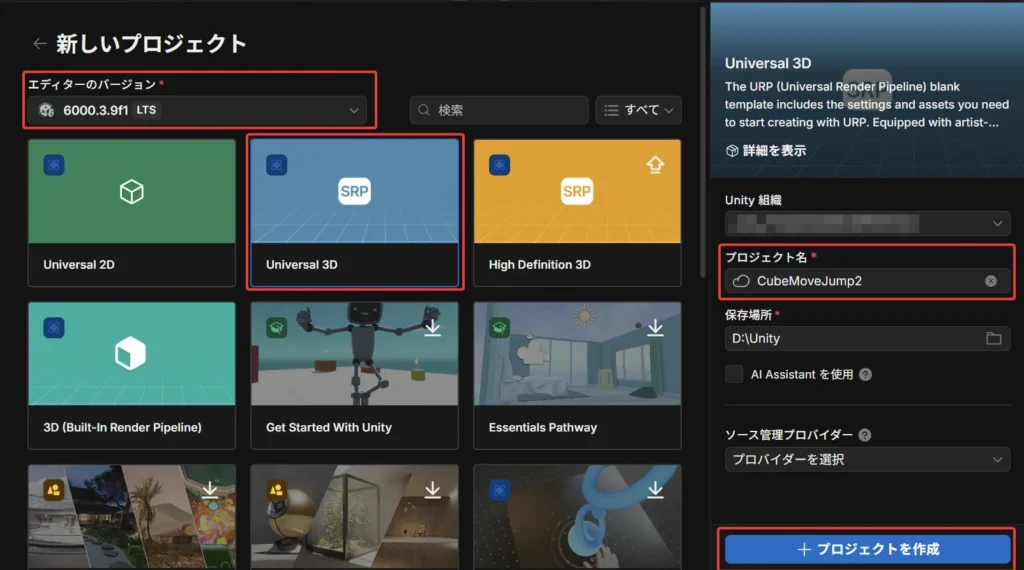Click the download icon on the blue headset template
1024x570 pixels.
[x=655, y=490]
